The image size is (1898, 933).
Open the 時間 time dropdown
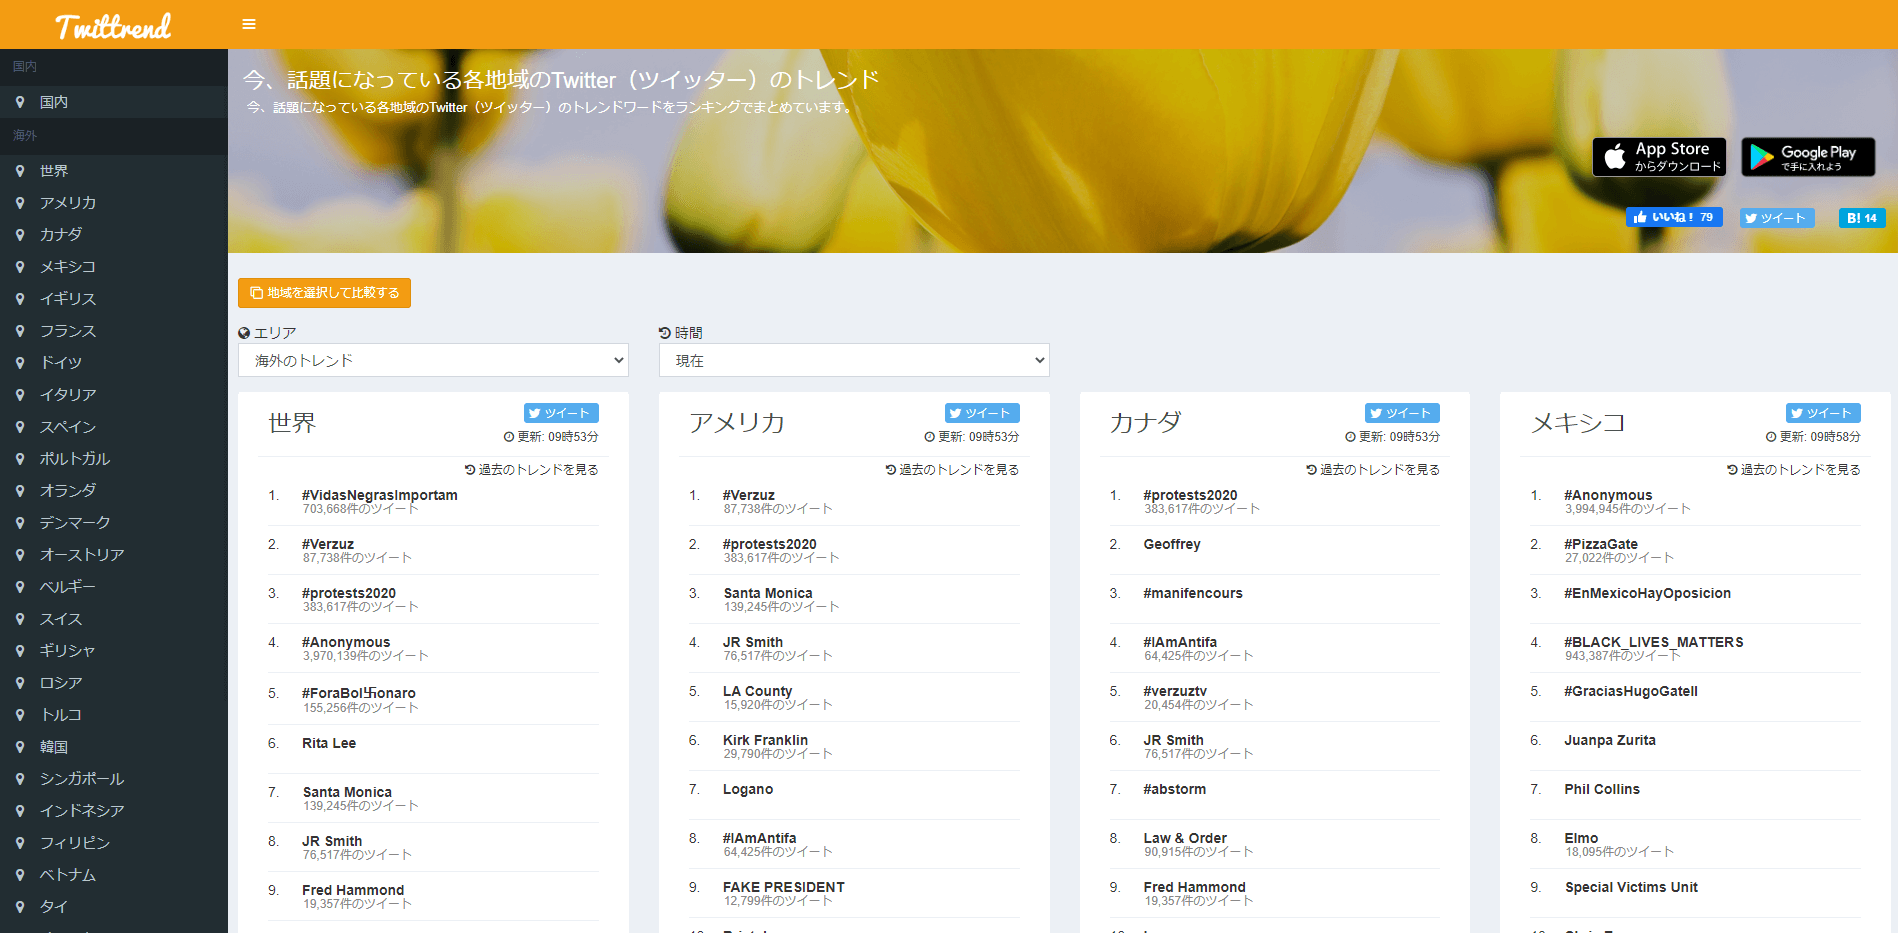[853, 360]
